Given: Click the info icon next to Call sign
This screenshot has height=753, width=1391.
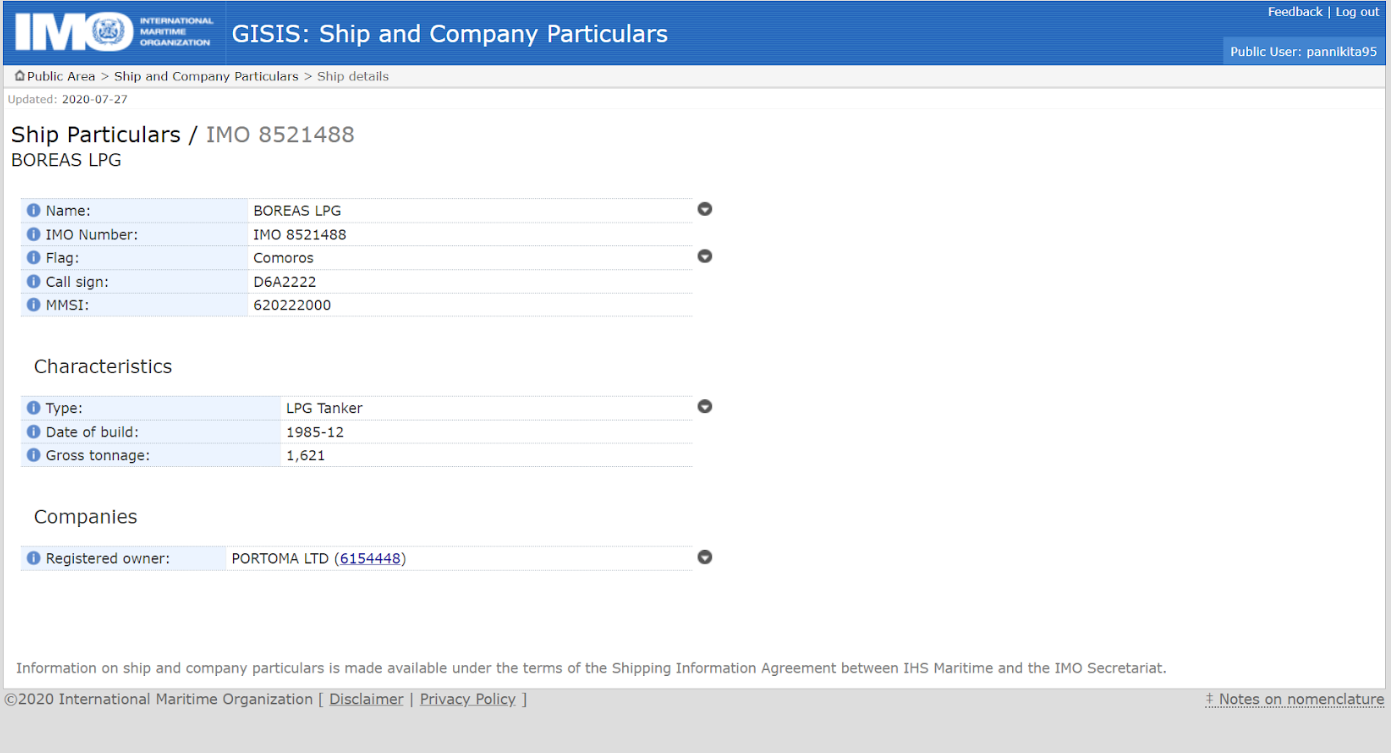Looking at the screenshot, I should [x=33, y=282].
